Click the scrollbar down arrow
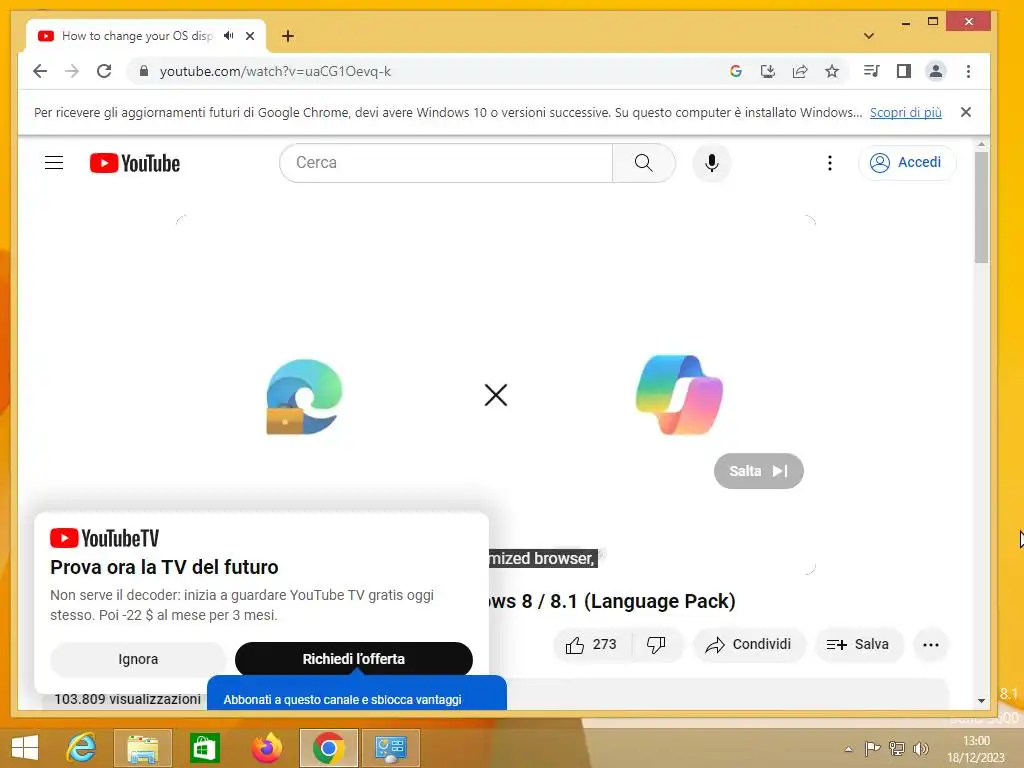Viewport: 1024px width, 768px height. click(x=981, y=701)
